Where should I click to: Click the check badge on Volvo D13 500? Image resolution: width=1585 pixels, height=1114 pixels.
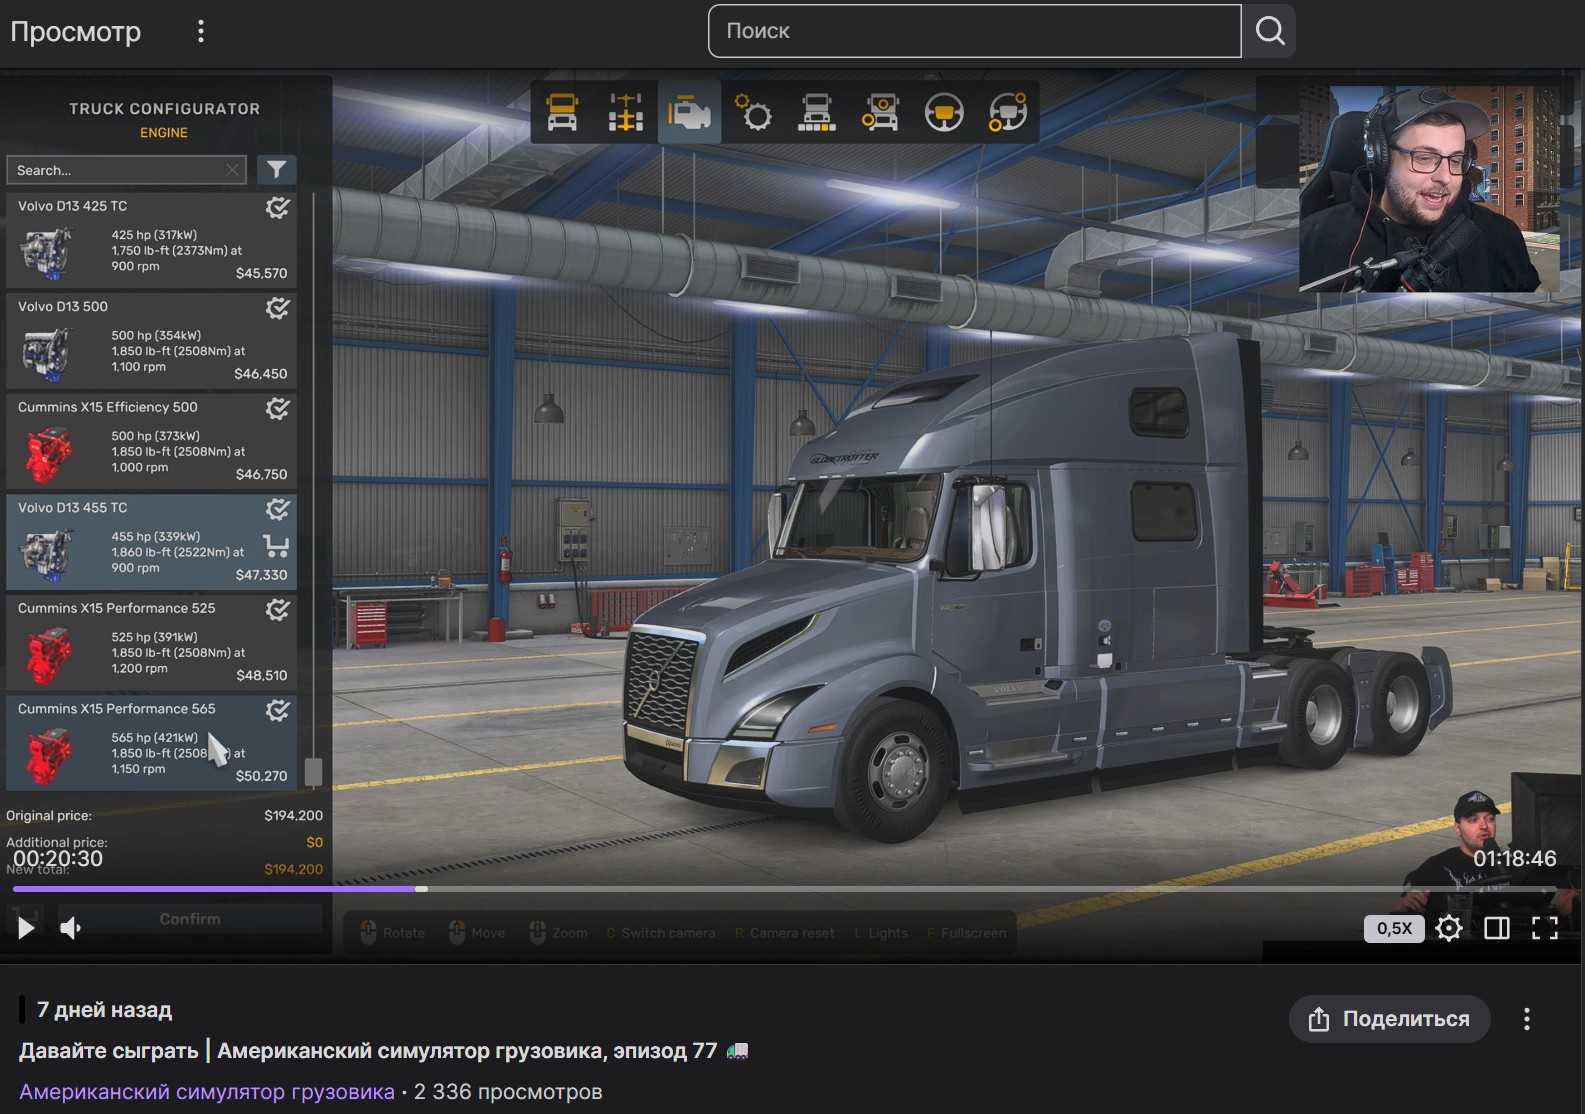tap(277, 308)
